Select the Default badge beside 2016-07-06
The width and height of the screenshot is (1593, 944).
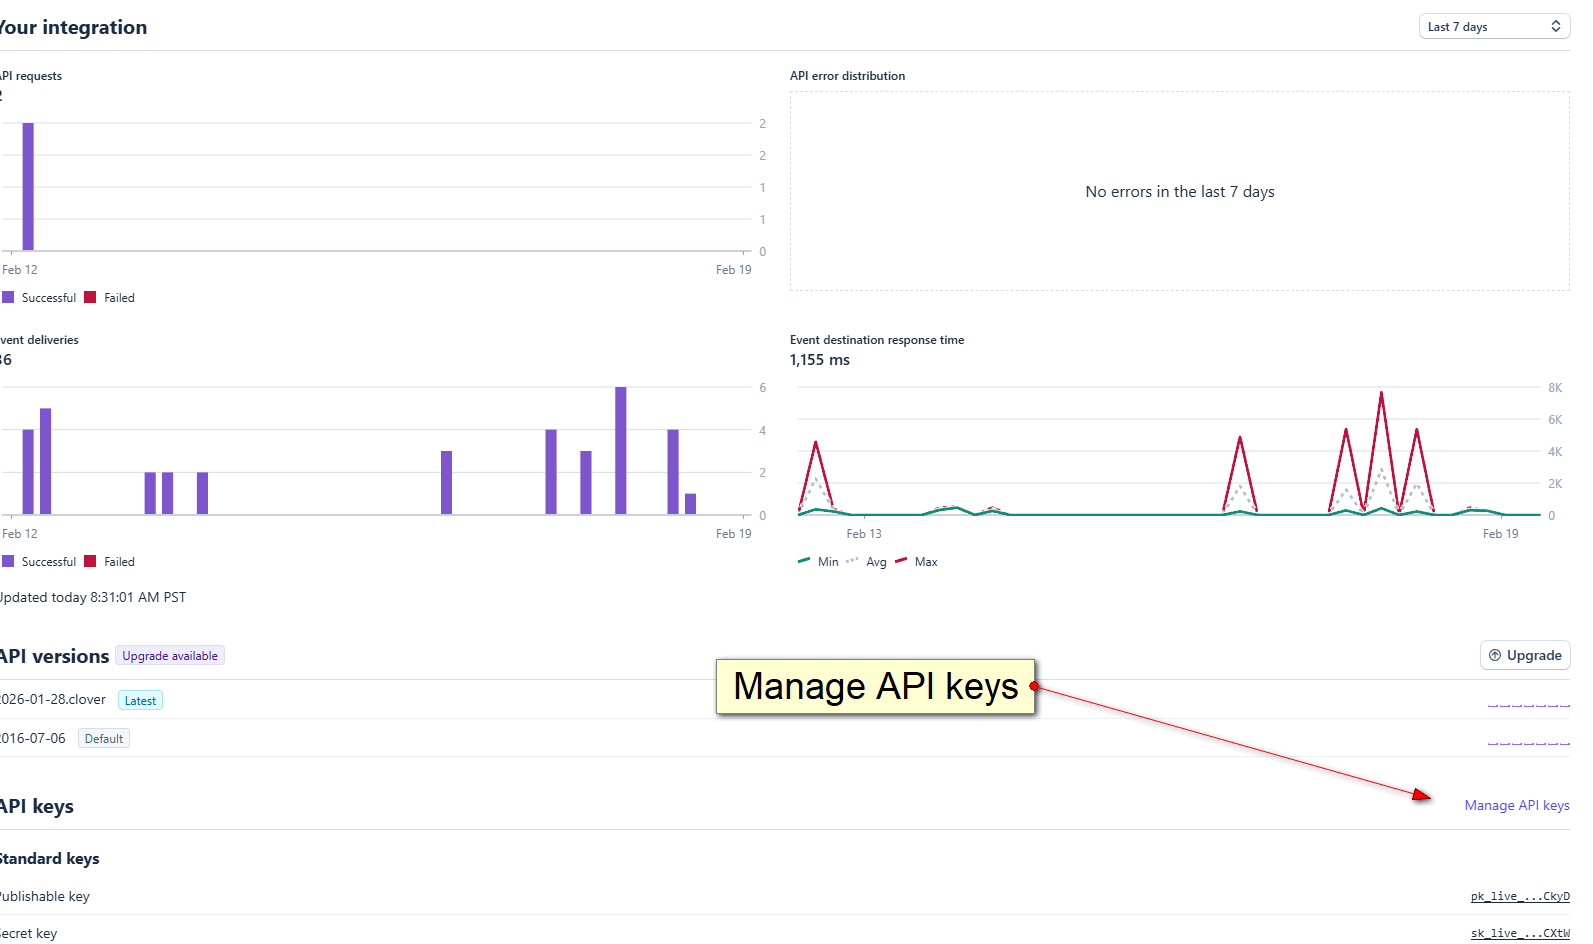coord(104,739)
